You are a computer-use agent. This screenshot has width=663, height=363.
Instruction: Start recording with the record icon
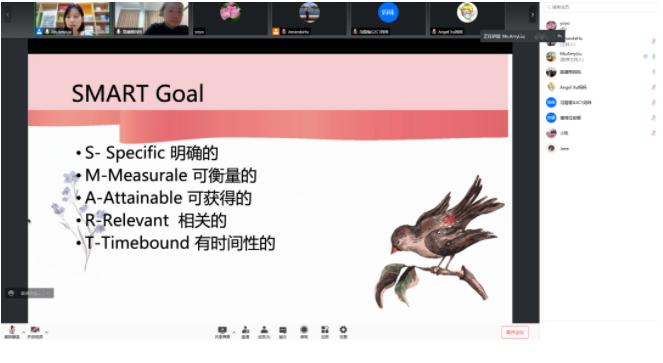point(304,332)
